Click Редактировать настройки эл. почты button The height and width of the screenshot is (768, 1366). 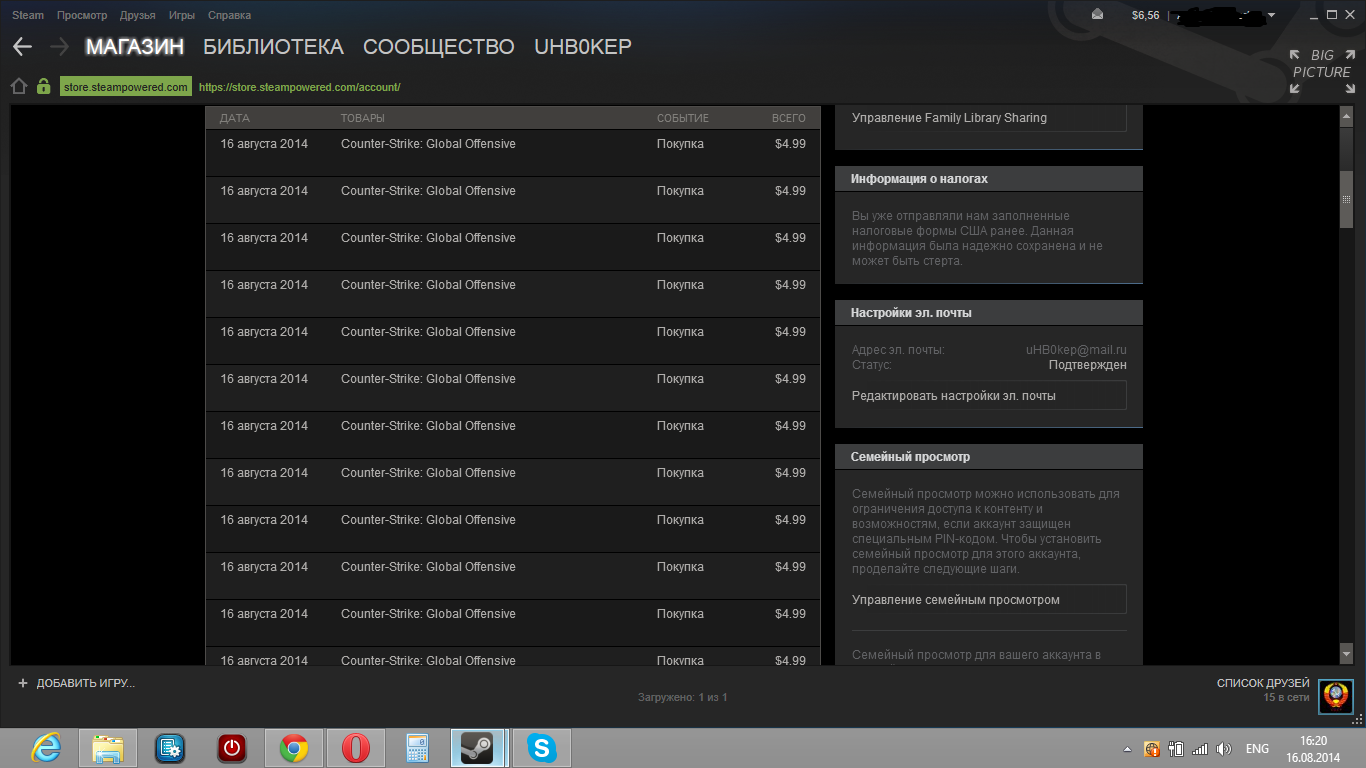click(x=989, y=395)
